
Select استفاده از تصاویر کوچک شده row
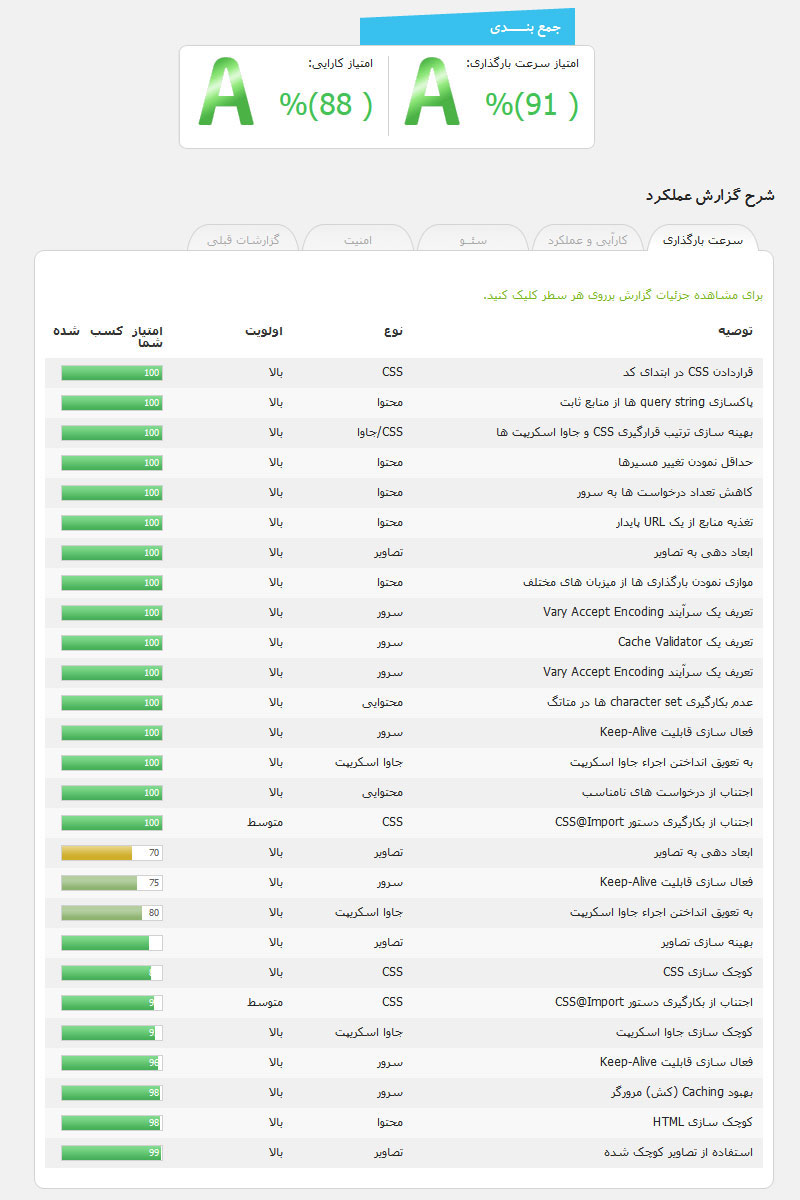tap(404, 1153)
